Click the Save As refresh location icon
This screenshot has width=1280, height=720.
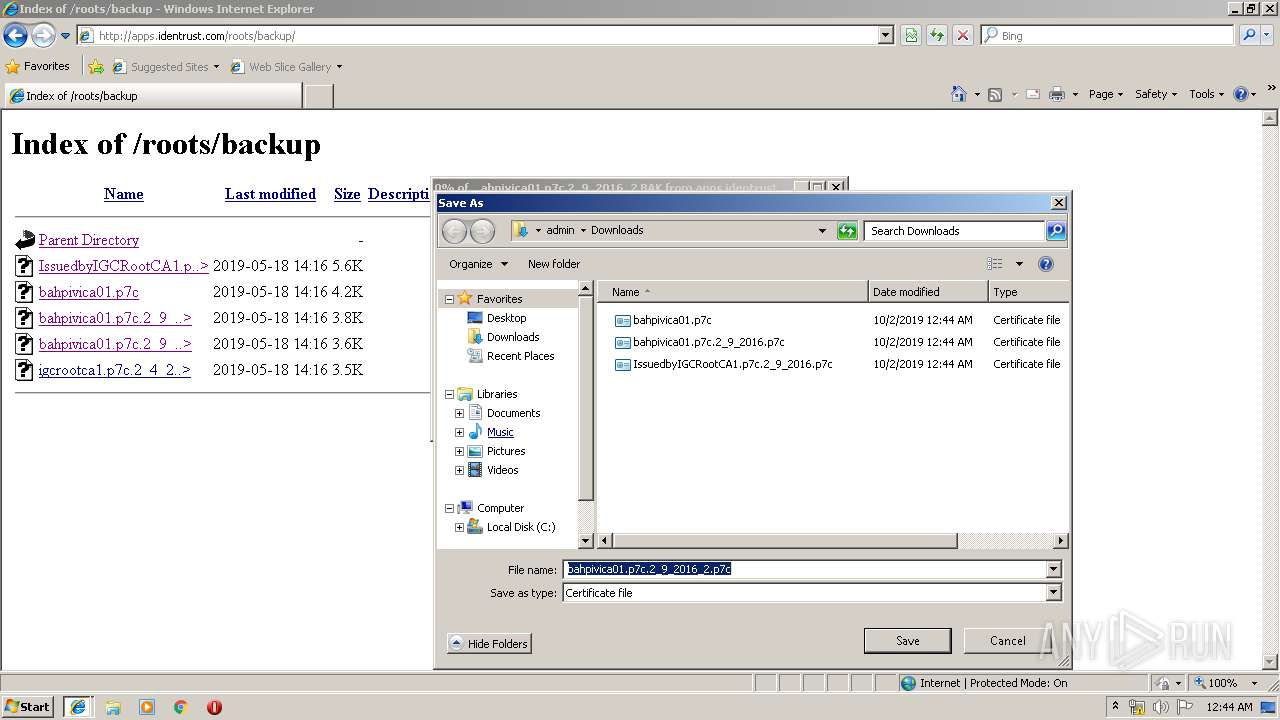tap(847, 231)
